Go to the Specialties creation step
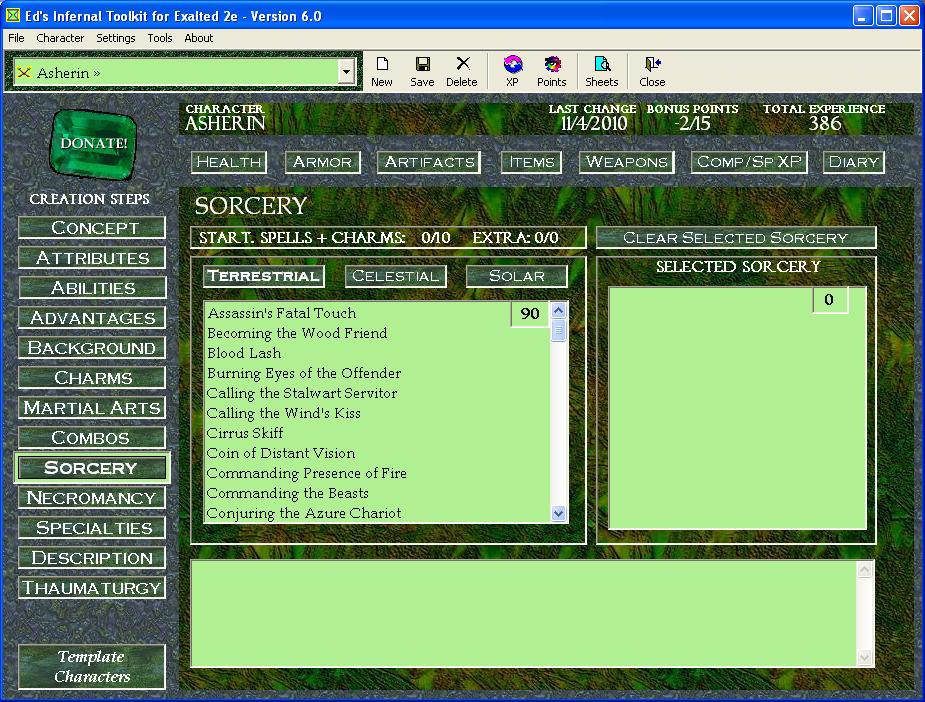 click(x=92, y=528)
